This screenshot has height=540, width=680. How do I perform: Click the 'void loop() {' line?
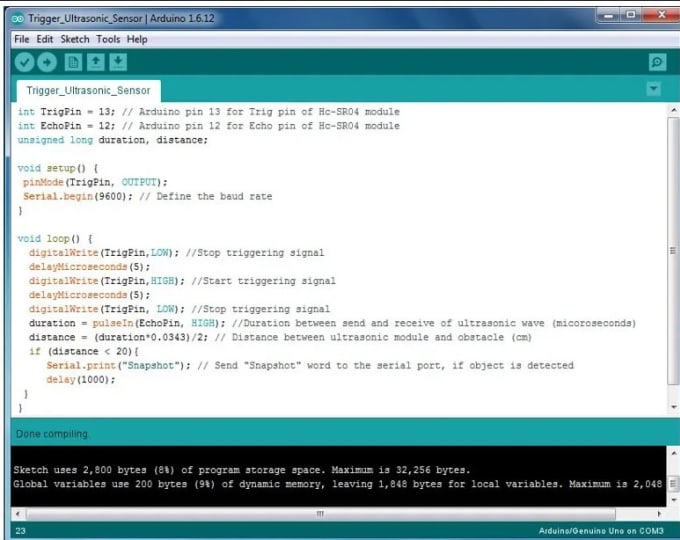click(x=55, y=239)
